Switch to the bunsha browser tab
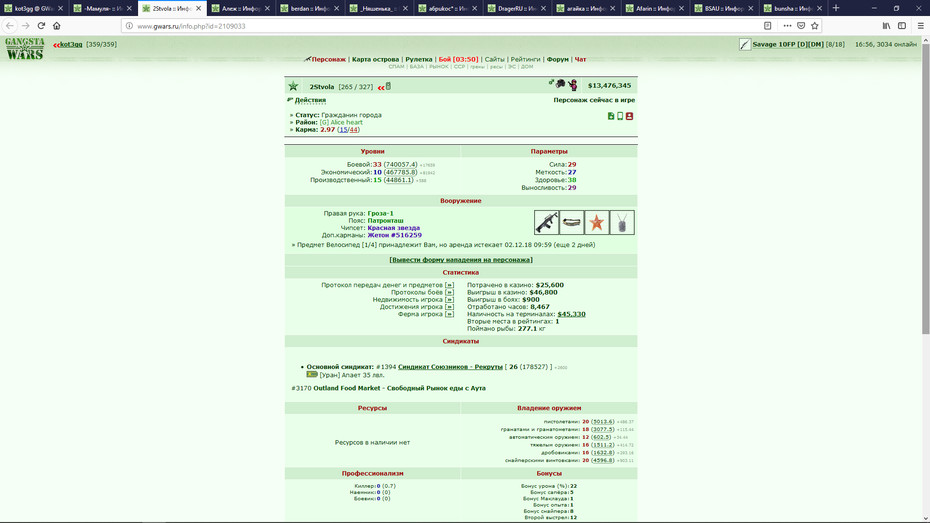The width and height of the screenshot is (930, 523). 792,8
